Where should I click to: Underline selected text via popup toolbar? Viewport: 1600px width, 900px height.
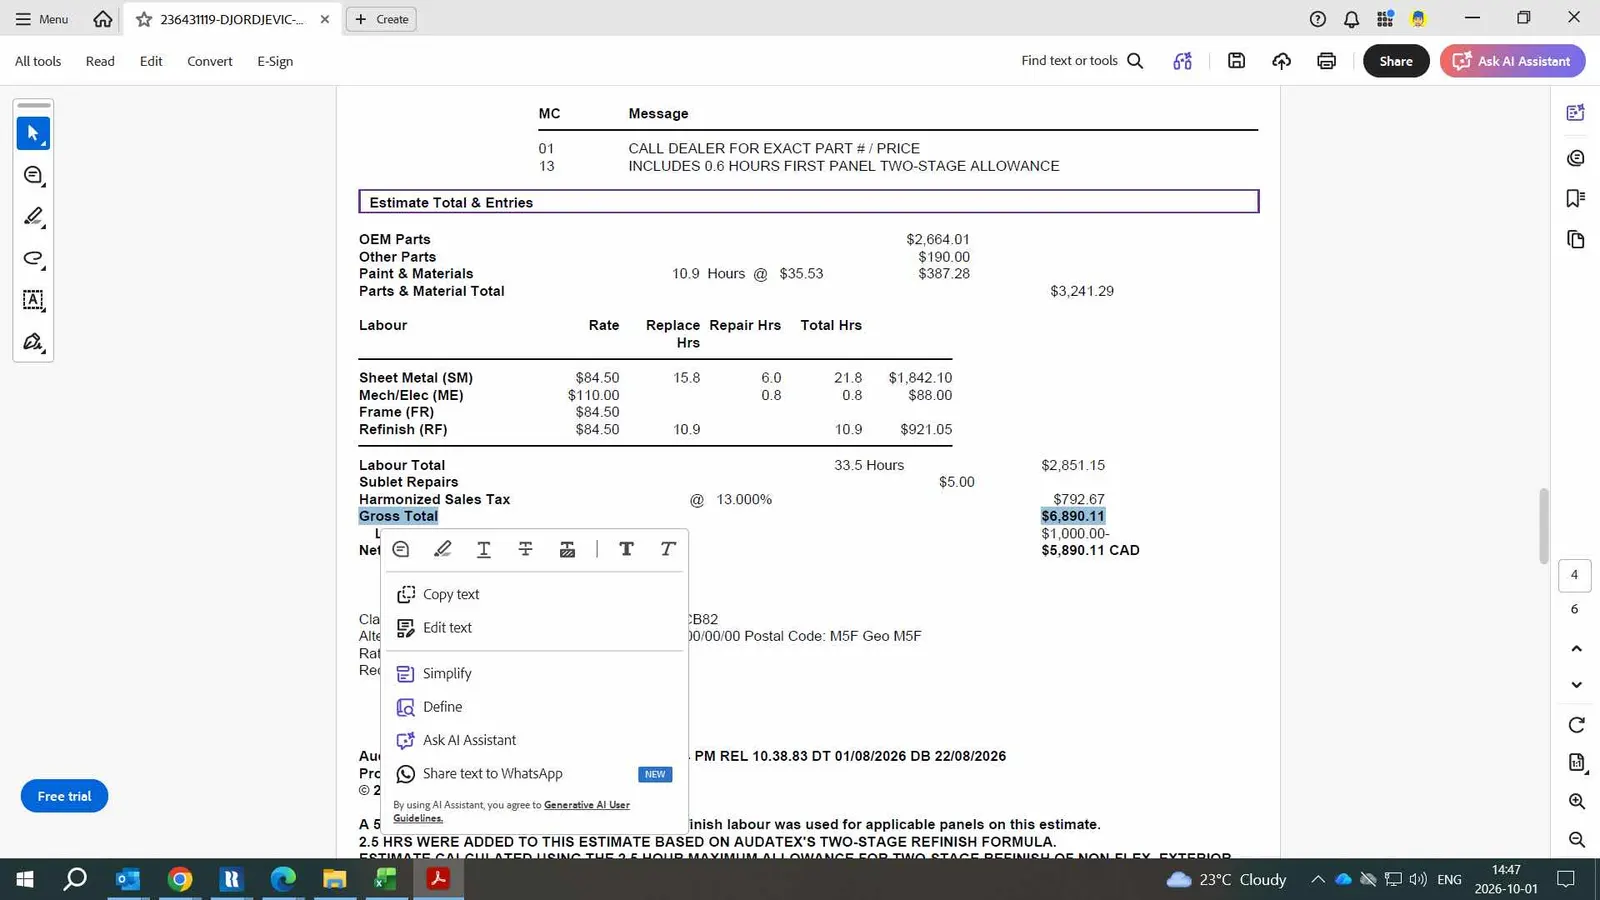pyautogui.click(x=484, y=549)
